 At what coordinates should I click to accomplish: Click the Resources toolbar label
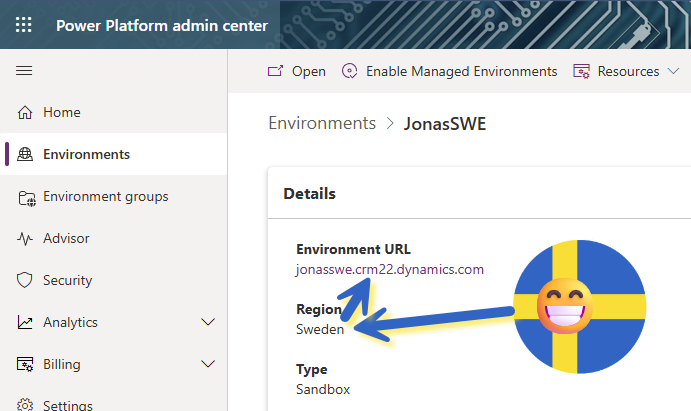coord(628,71)
